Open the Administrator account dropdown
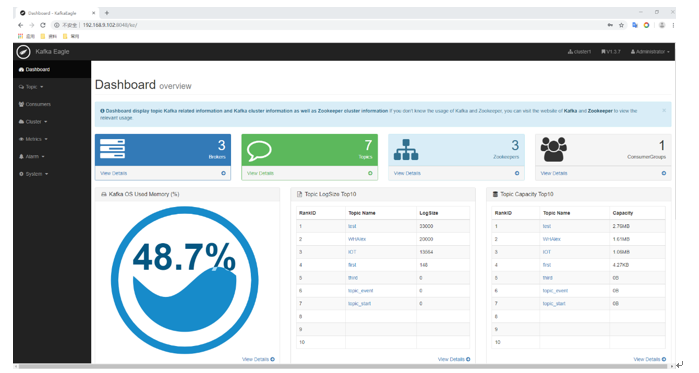 (x=650, y=52)
